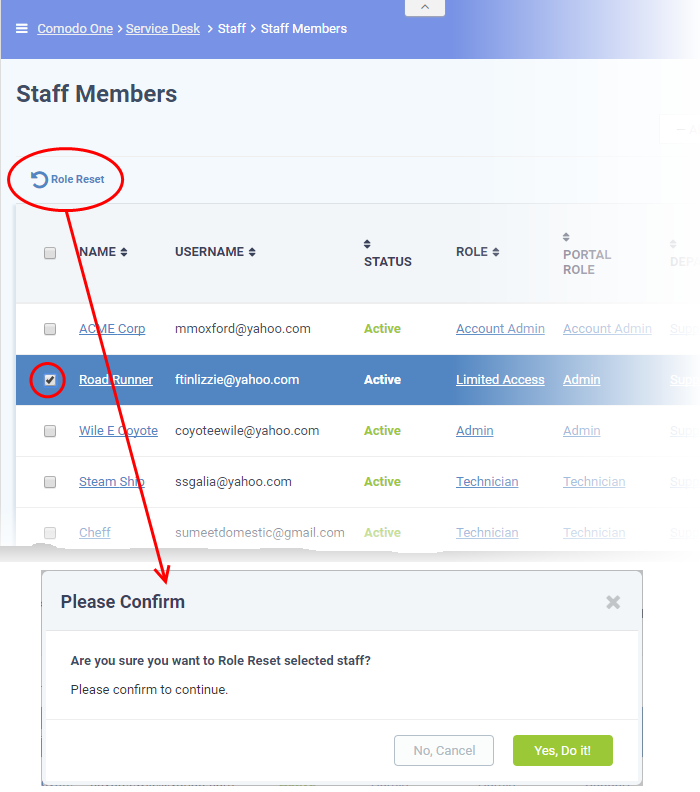This screenshot has width=700, height=792.
Task: Collapse the top header chevron
Action: (x=425, y=7)
